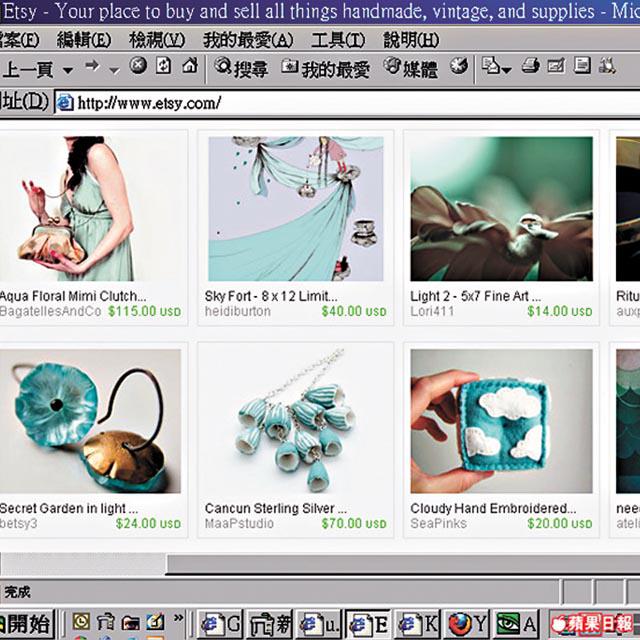Visit seller betsy3 shop link
Image resolution: width=640 pixels, height=640 pixels.
pos(19,524)
